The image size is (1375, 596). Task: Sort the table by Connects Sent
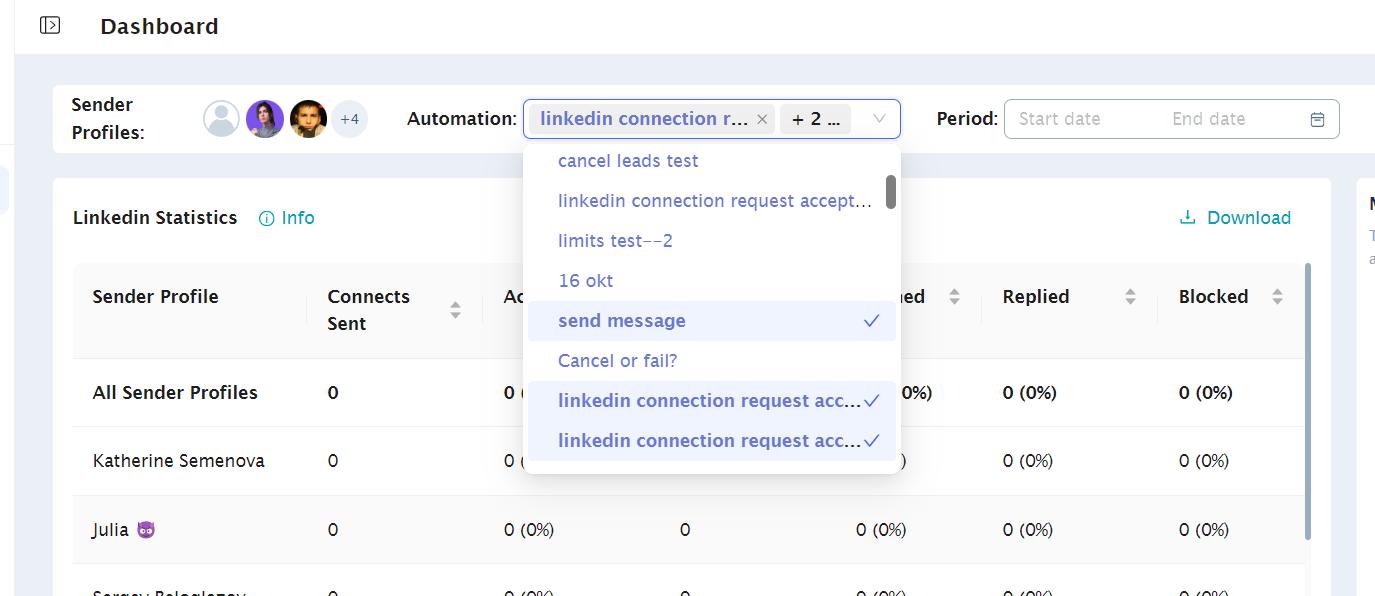pos(455,310)
